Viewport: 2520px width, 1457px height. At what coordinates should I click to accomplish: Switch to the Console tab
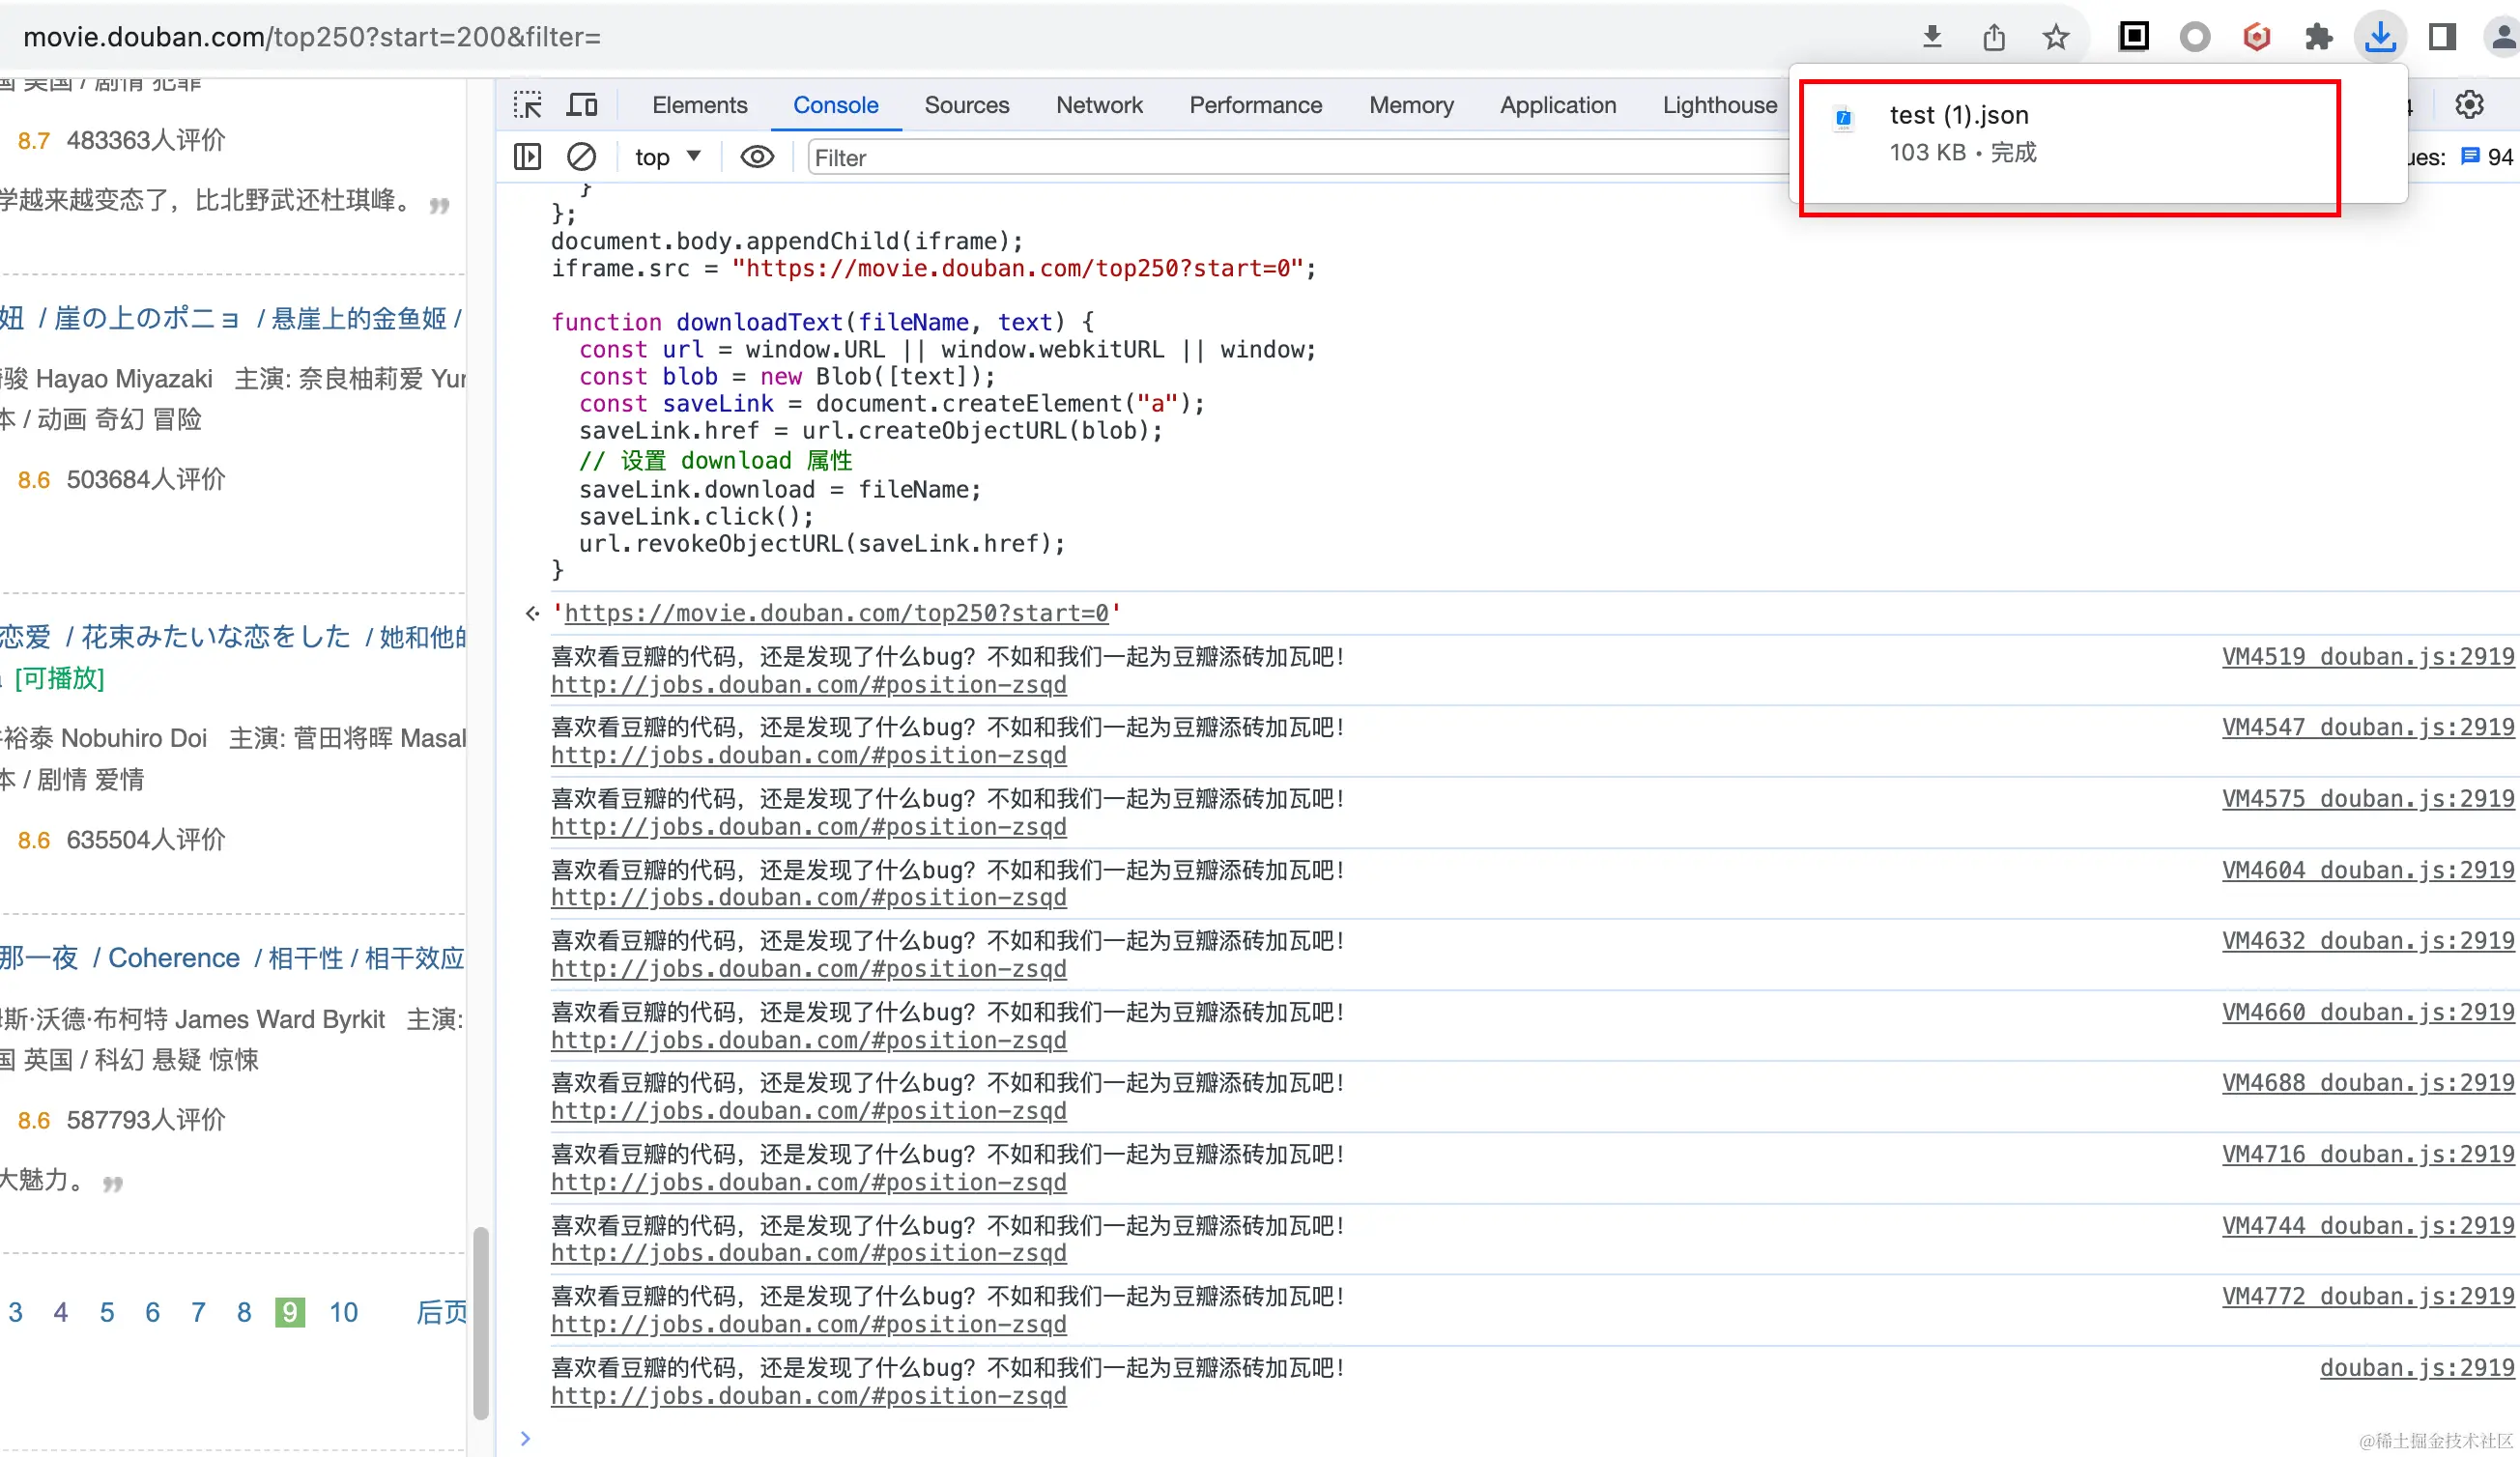pyautogui.click(x=835, y=105)
